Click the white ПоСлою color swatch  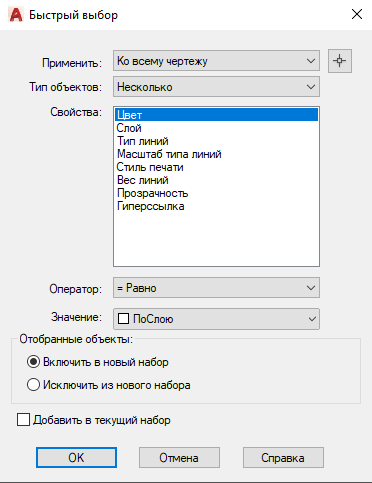tap(123, 319)
